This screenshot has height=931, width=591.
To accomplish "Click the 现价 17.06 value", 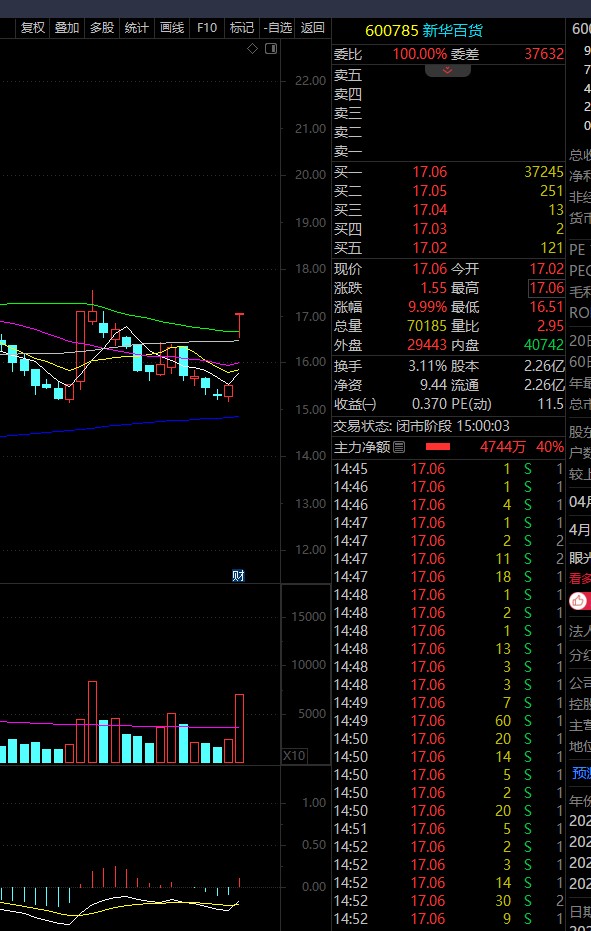I will tap(429, 269).
